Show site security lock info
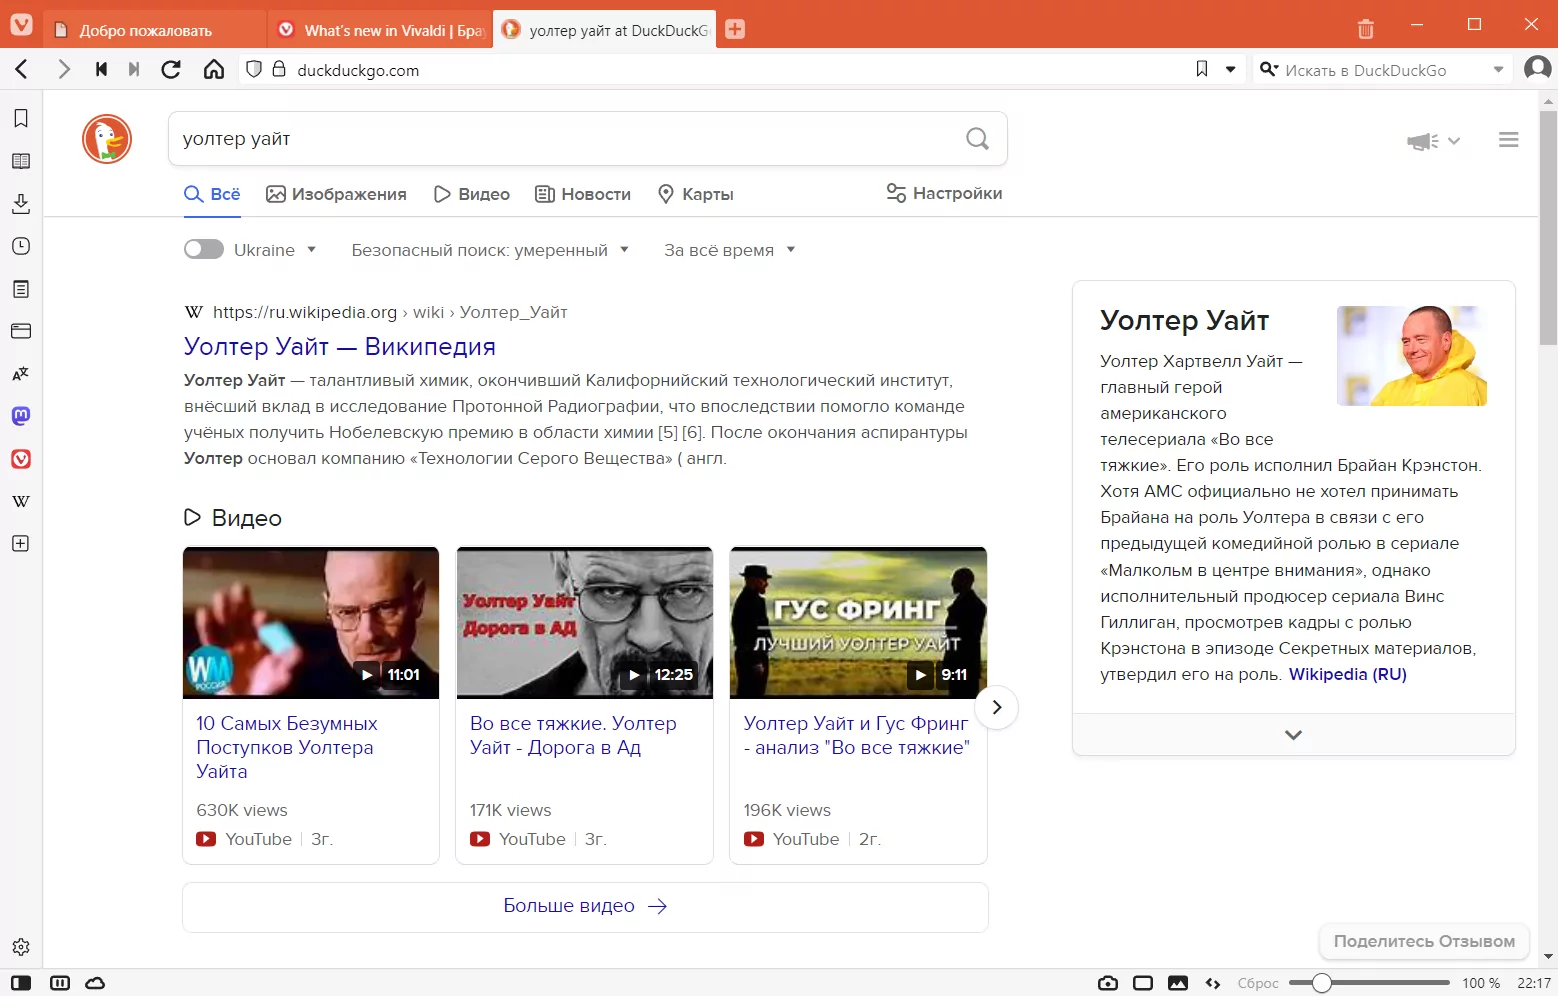Viewport: 1558px width, 996px height. click(279, 69)
